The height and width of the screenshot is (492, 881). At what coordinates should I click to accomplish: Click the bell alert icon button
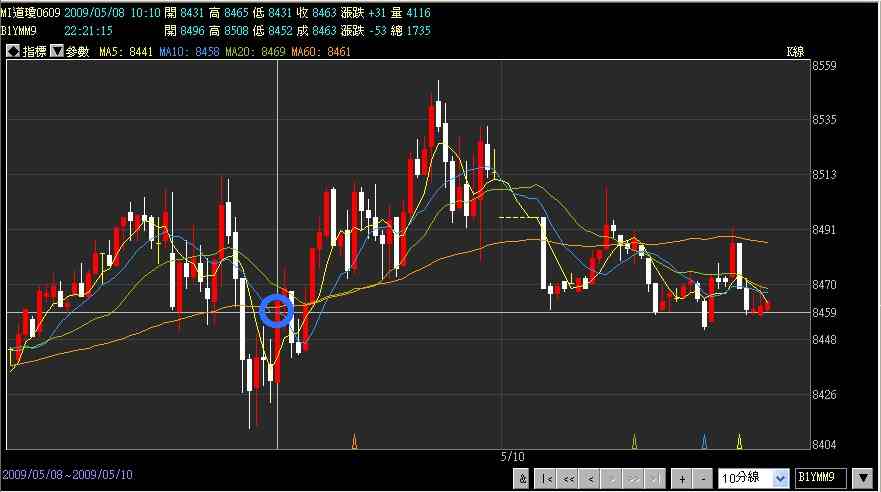tap(523, 479)
